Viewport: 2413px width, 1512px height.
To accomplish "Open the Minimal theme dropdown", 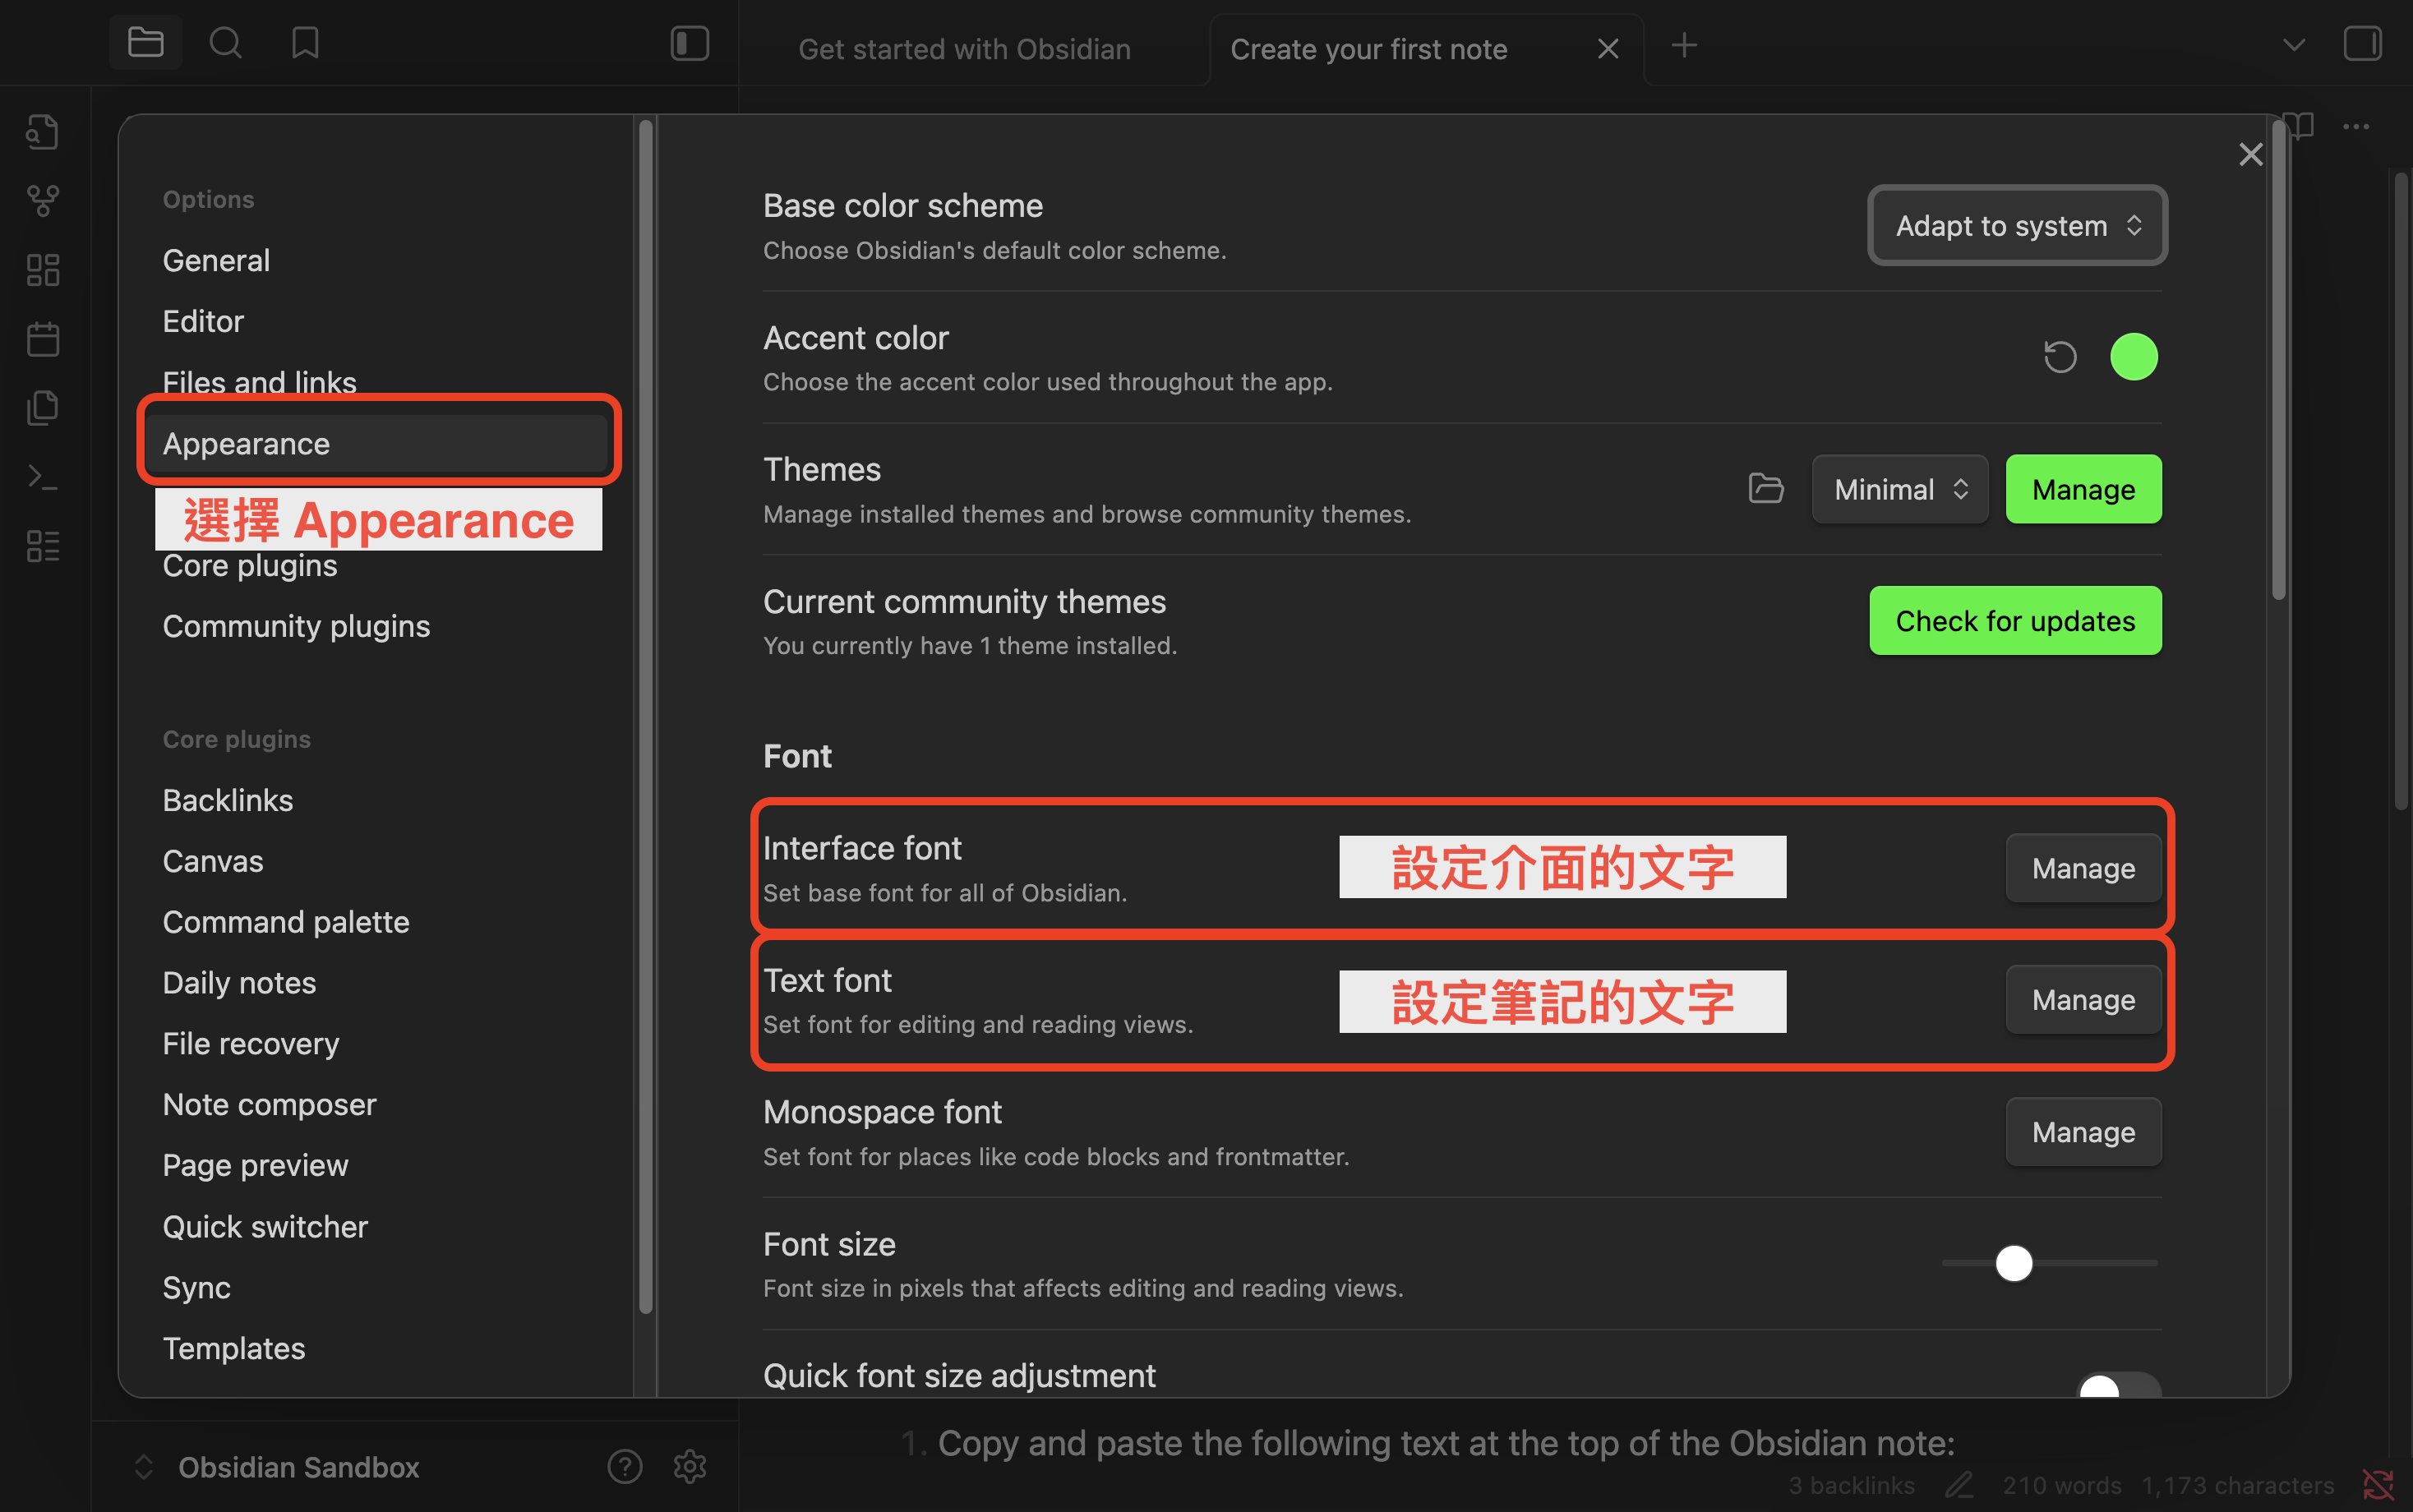I will point(1899,489).
